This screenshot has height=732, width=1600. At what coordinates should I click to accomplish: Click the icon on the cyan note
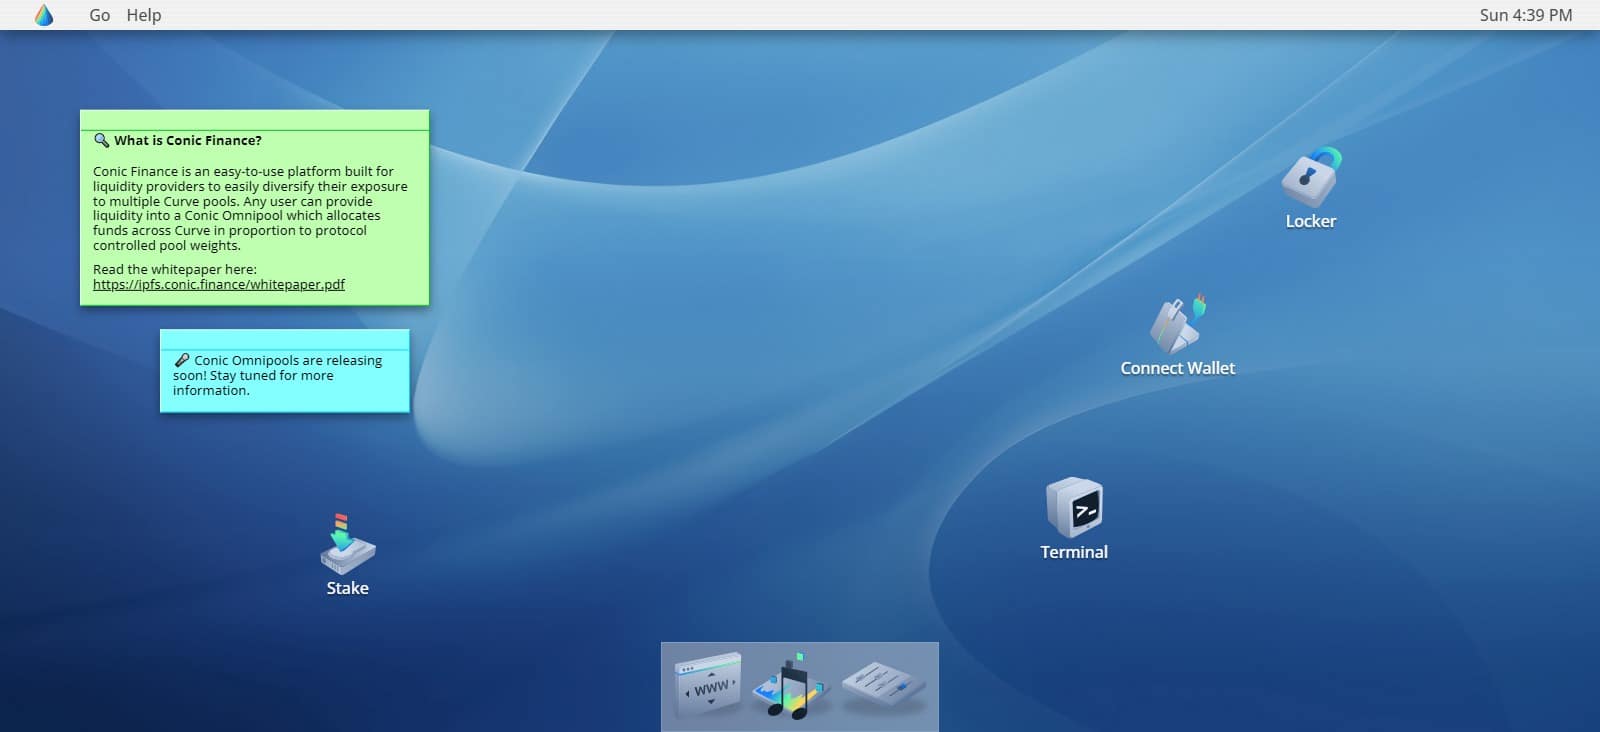tap(181, 360)
